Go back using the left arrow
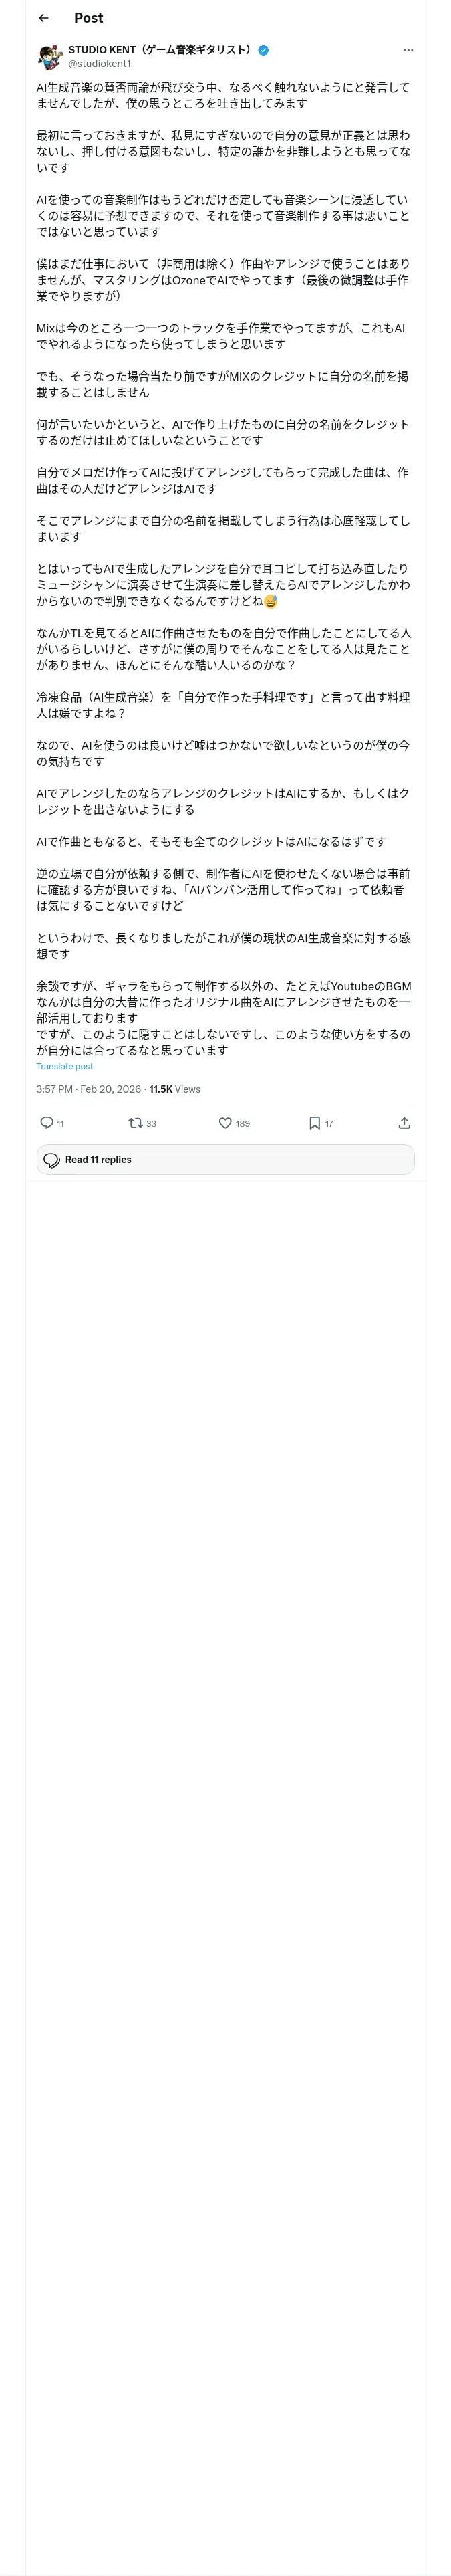Image resolution: width=451 pixels, height=2576 pixels. pos(43,18)
